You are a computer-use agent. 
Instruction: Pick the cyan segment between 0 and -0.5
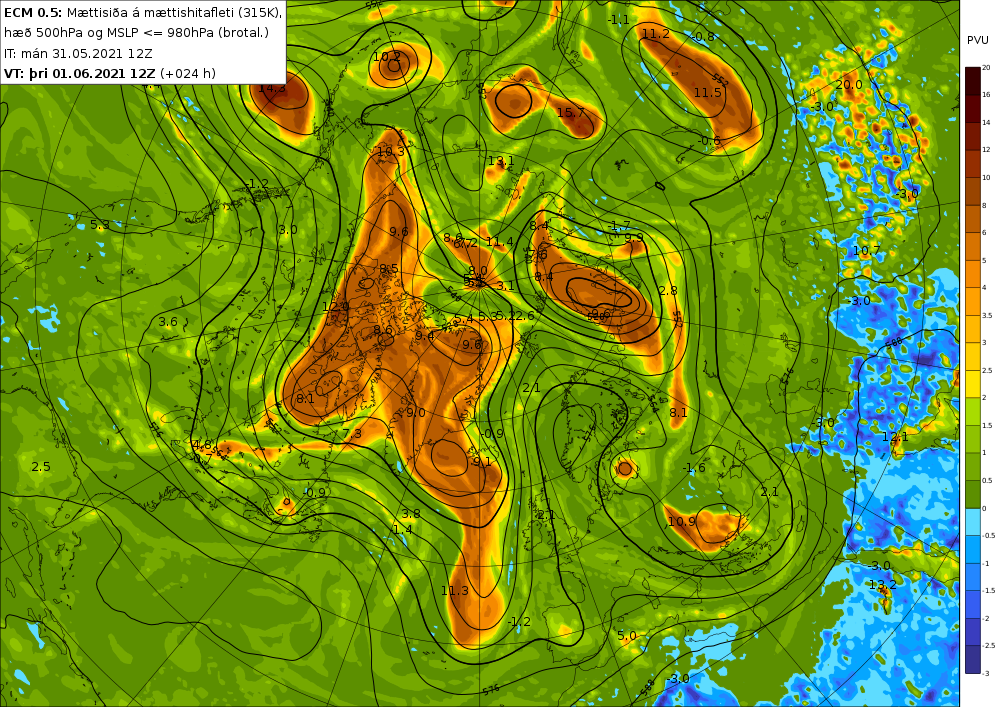click(x=973, y=521)
